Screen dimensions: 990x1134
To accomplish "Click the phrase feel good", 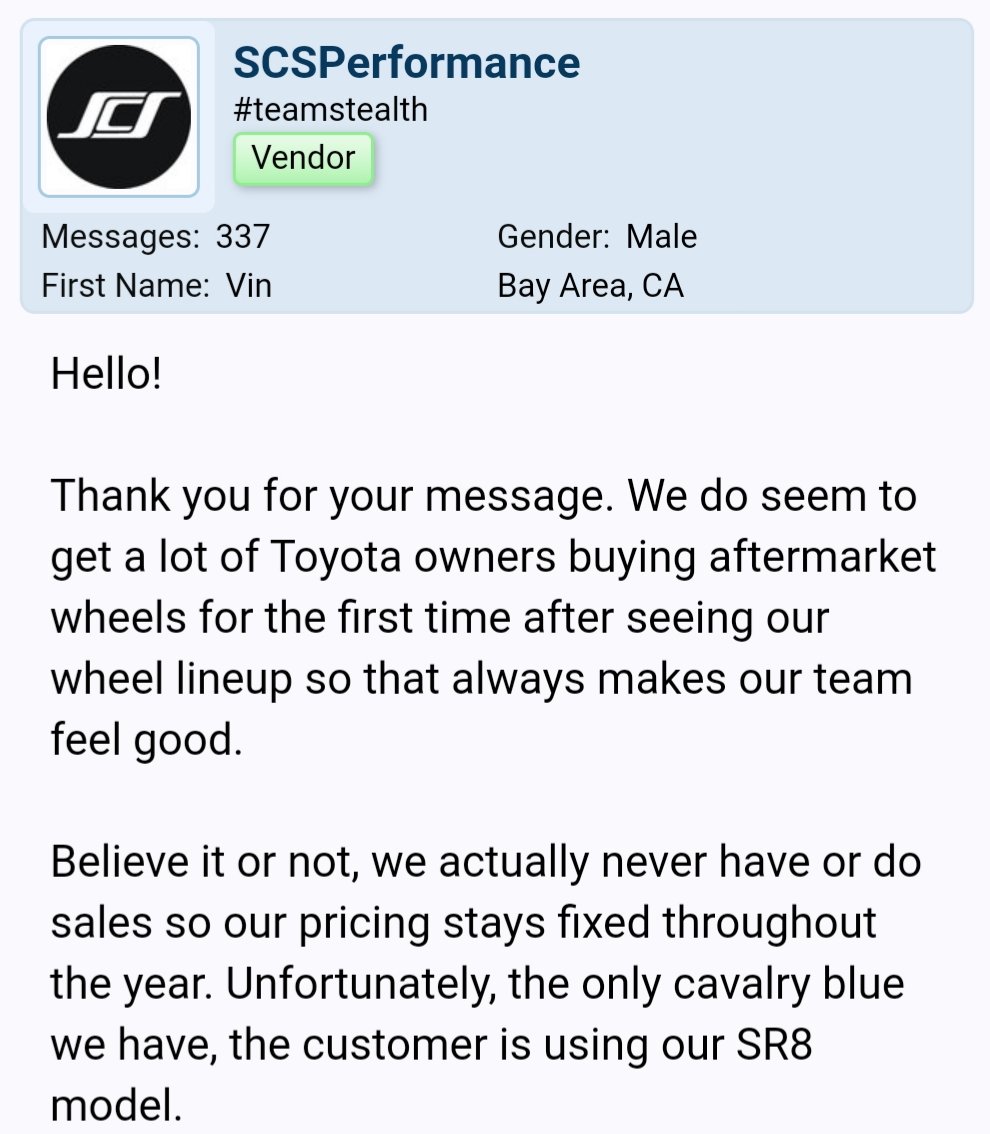I will click(x=146, y=740).
